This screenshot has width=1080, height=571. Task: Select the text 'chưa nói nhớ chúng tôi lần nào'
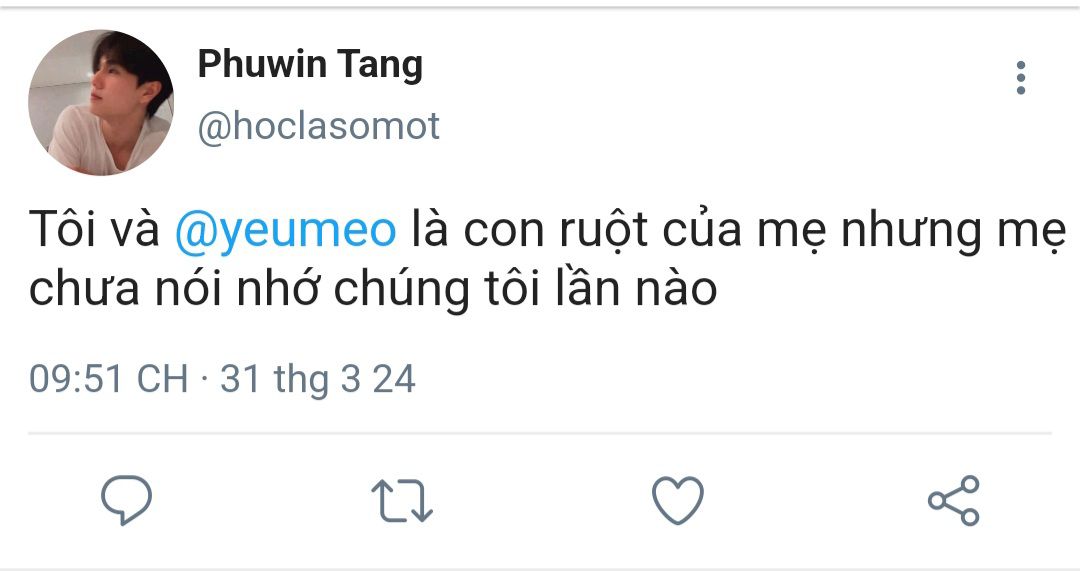[373, 289]
